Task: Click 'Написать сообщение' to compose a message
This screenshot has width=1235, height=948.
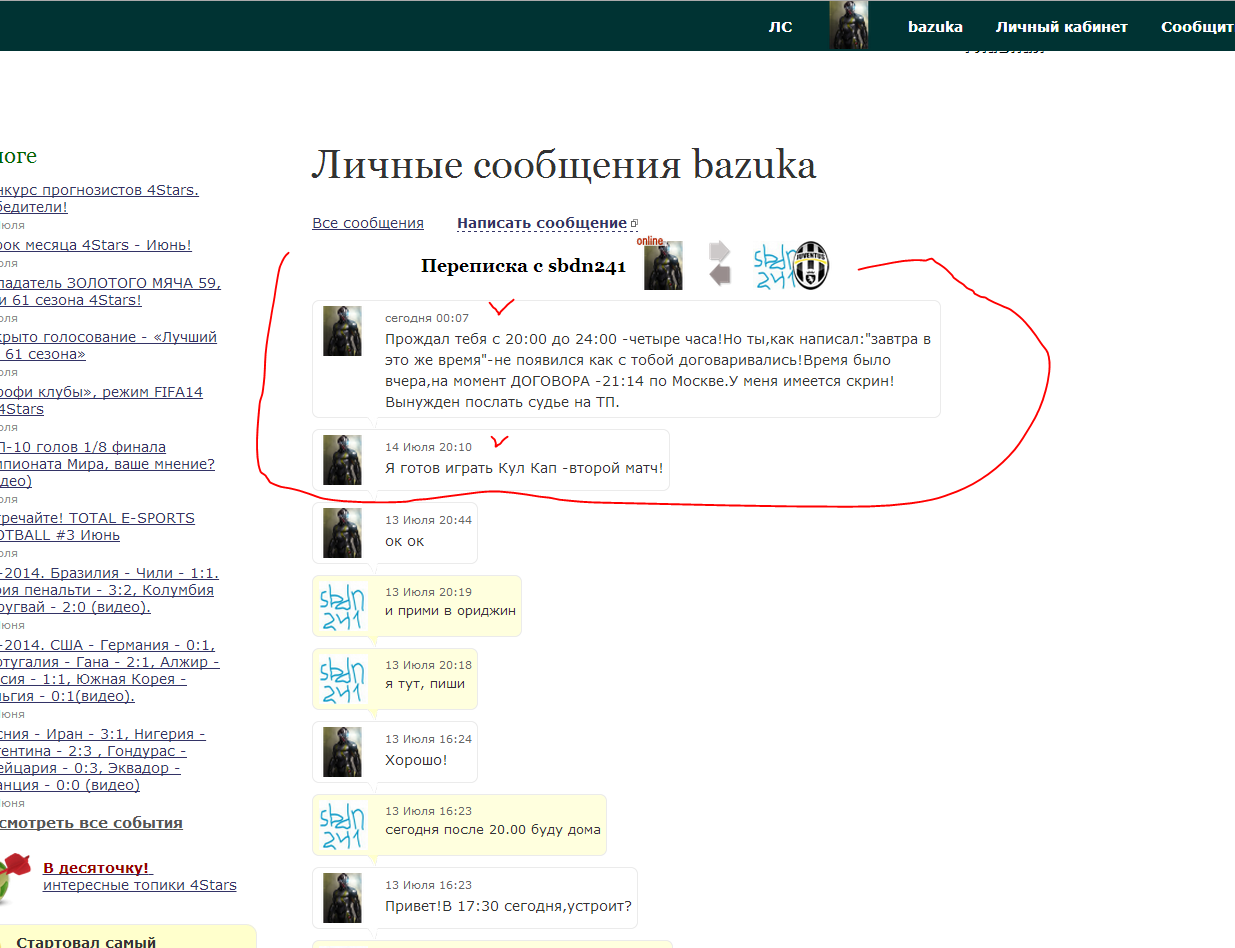Action: coord(542,223)
